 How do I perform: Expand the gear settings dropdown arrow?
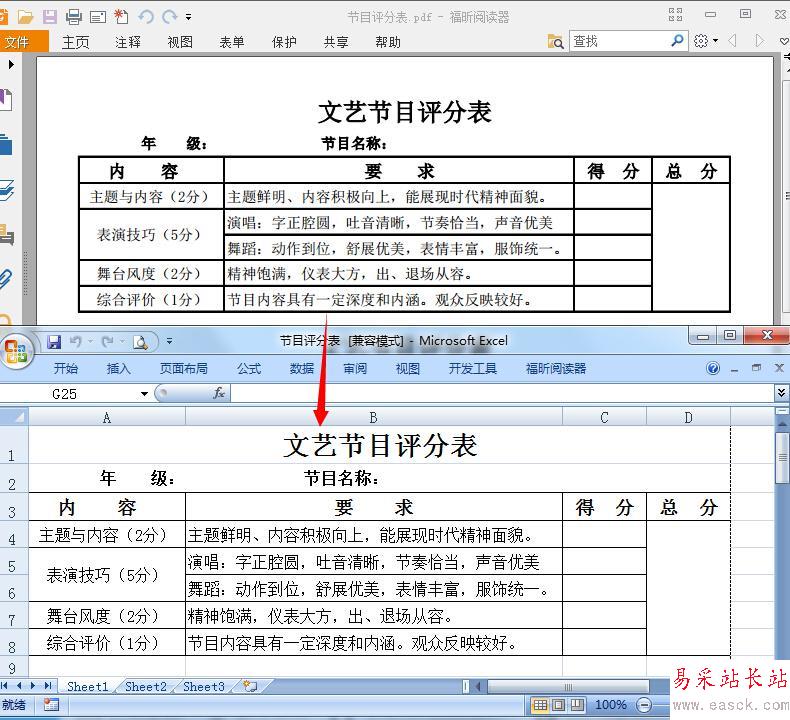tap(715, 41)
